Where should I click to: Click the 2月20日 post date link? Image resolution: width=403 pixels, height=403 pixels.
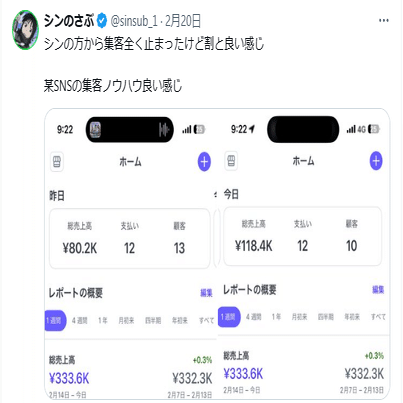pyautogui.click(x=183, y=21)
